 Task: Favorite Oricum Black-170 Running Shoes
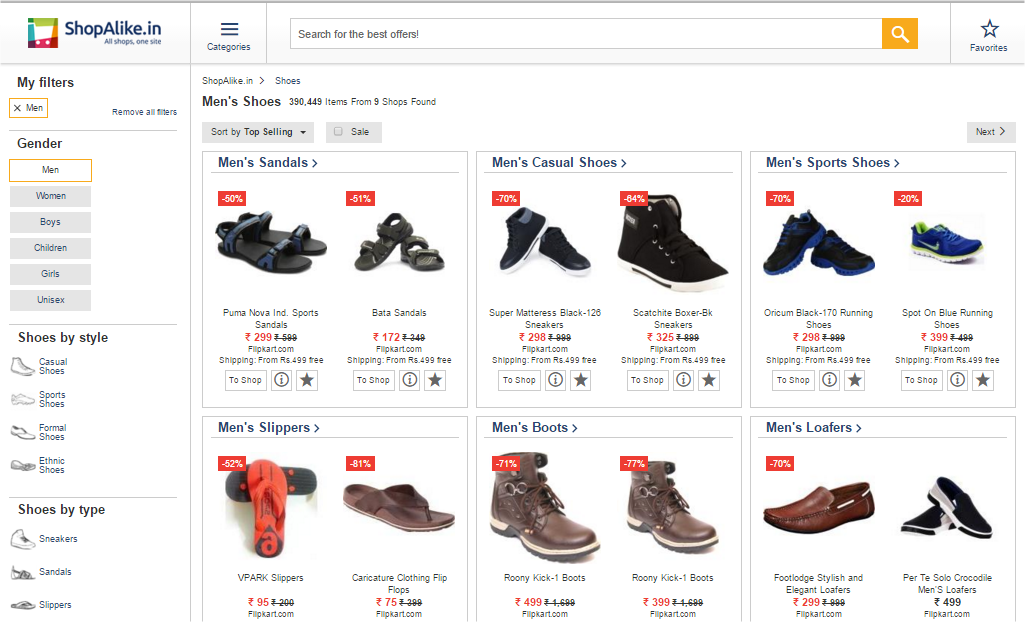tap(854, 380)
